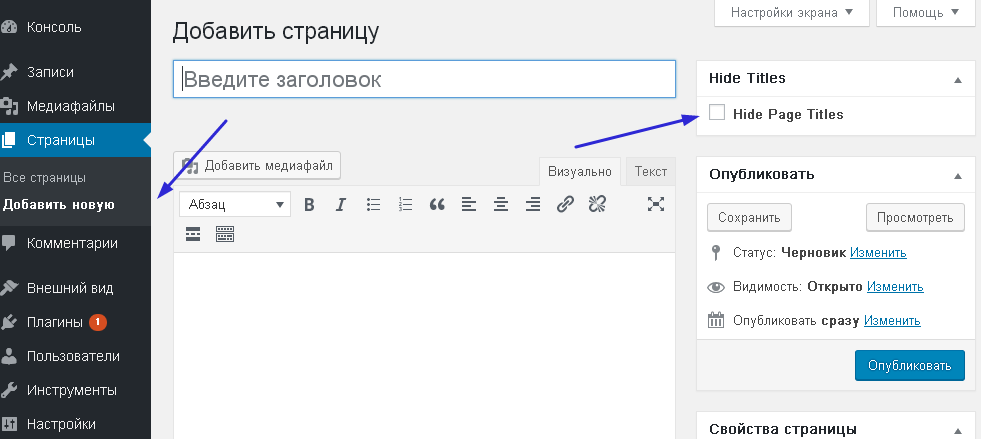Insert a bulleted list
Image resolution: width=981 pixels, height=439 pixels.
pyautogui.click(x=373, y=204)
